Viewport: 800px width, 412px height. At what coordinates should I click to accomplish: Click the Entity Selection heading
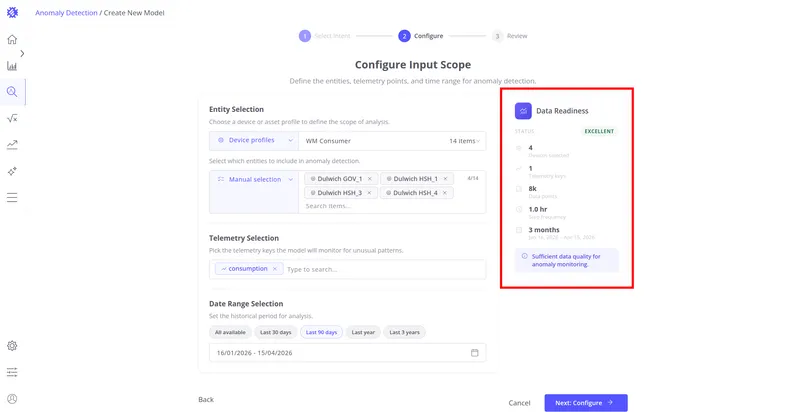[x=236, y=109]
